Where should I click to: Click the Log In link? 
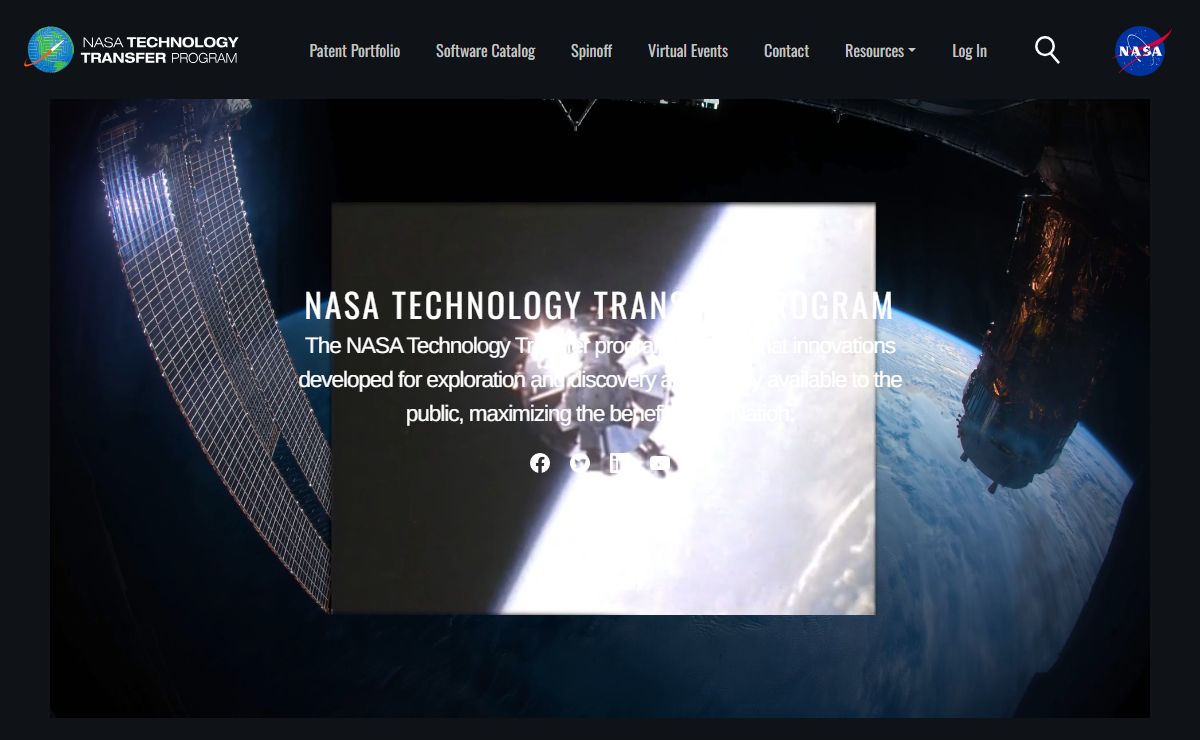[x=969, y=51]
